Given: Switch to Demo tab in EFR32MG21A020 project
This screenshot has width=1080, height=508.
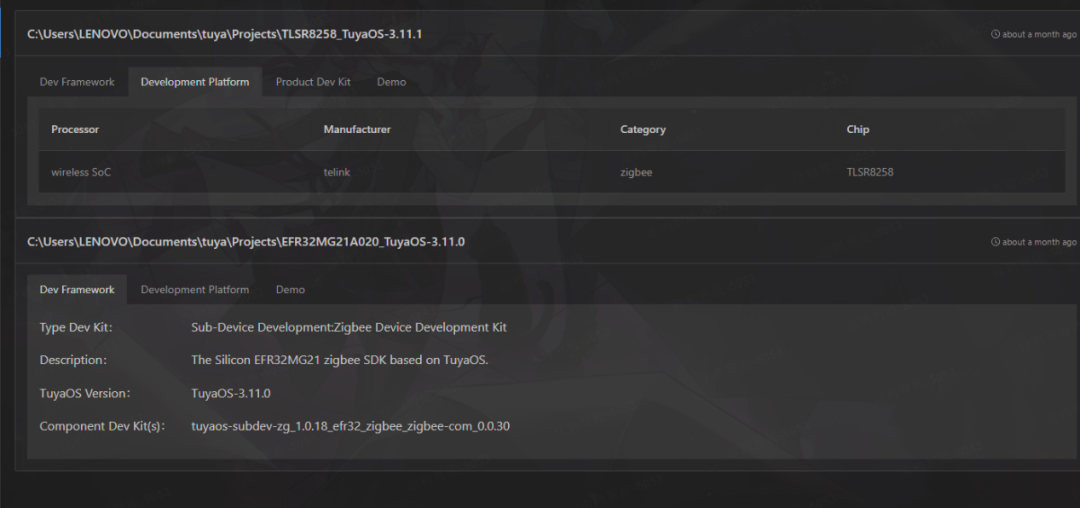Looking at the screenshot, I should [x=291, y=290].
